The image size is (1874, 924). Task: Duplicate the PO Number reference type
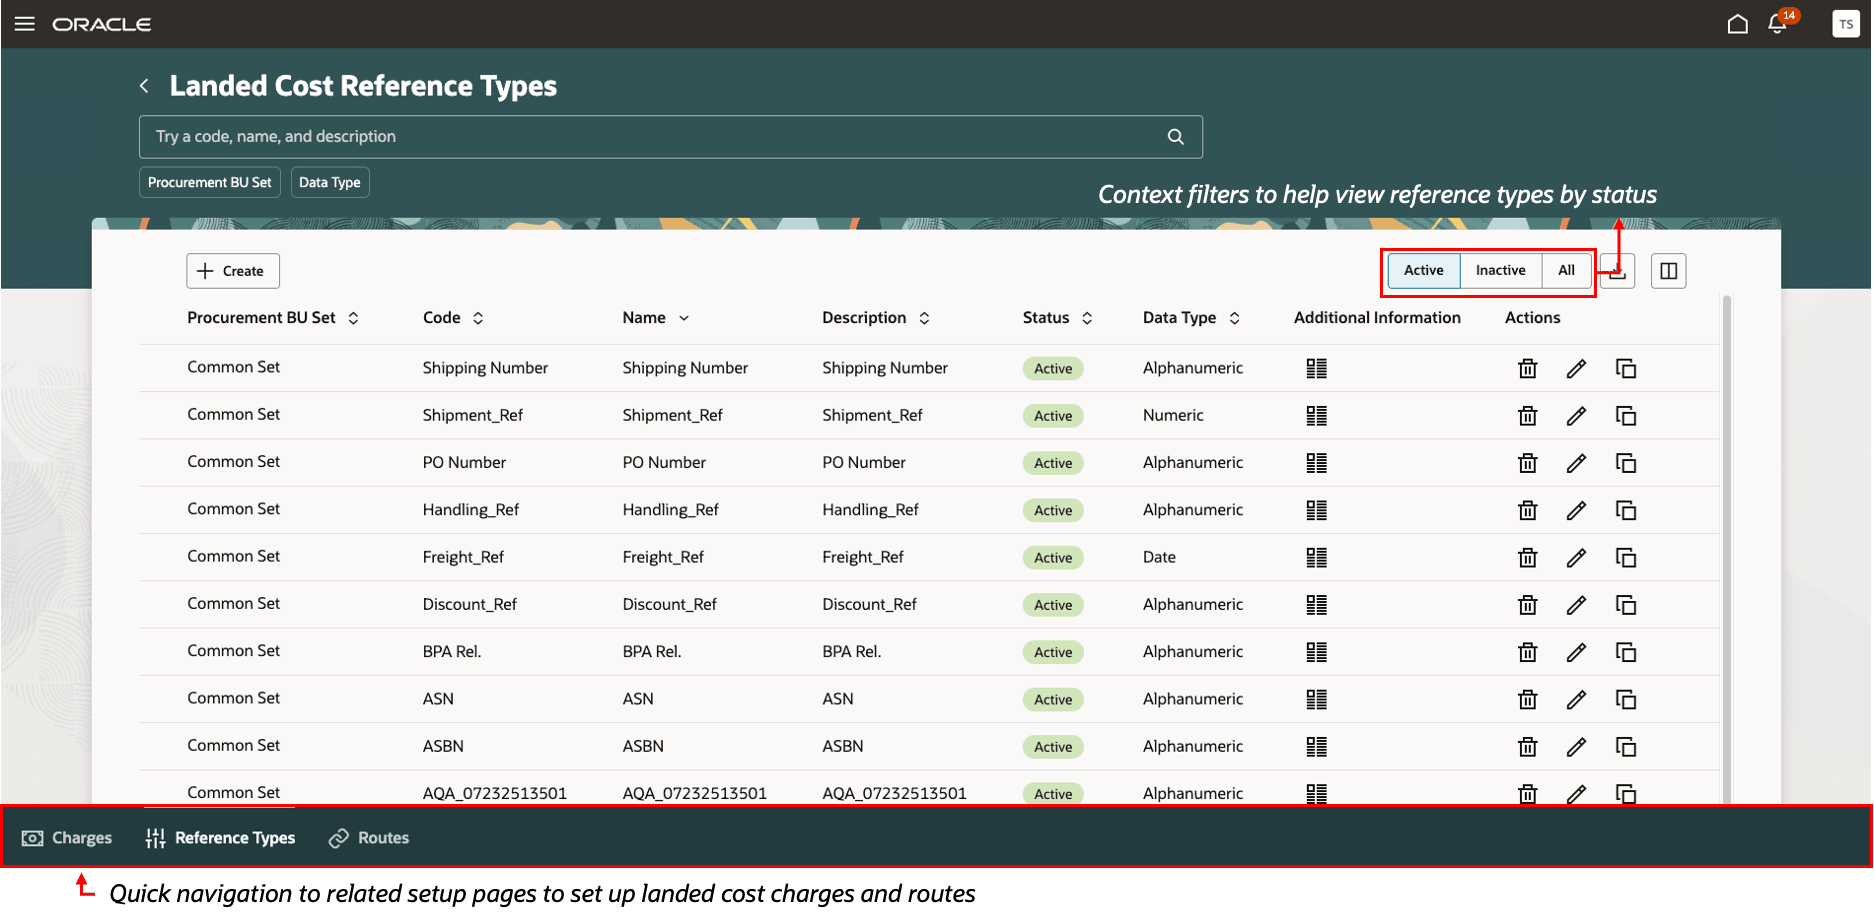click(x=1626, y=463)
